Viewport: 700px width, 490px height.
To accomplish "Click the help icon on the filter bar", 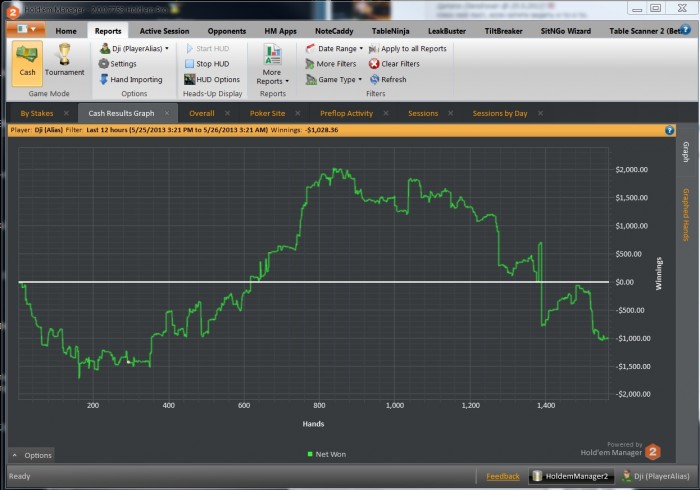I will tap(669, 130).
